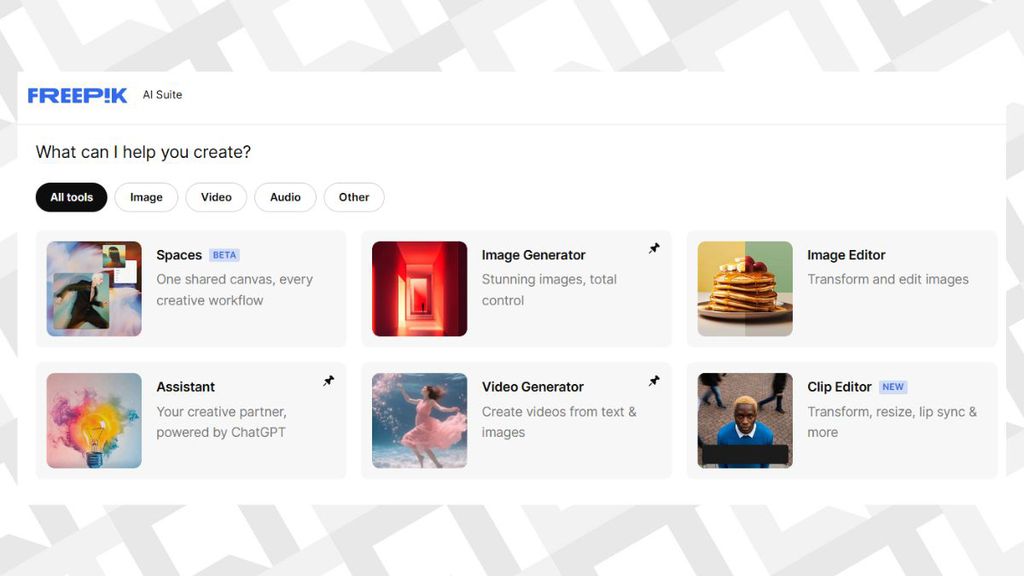Filter tools by Image
Viewport: 1024px width, 576px height.
point(146,197)
